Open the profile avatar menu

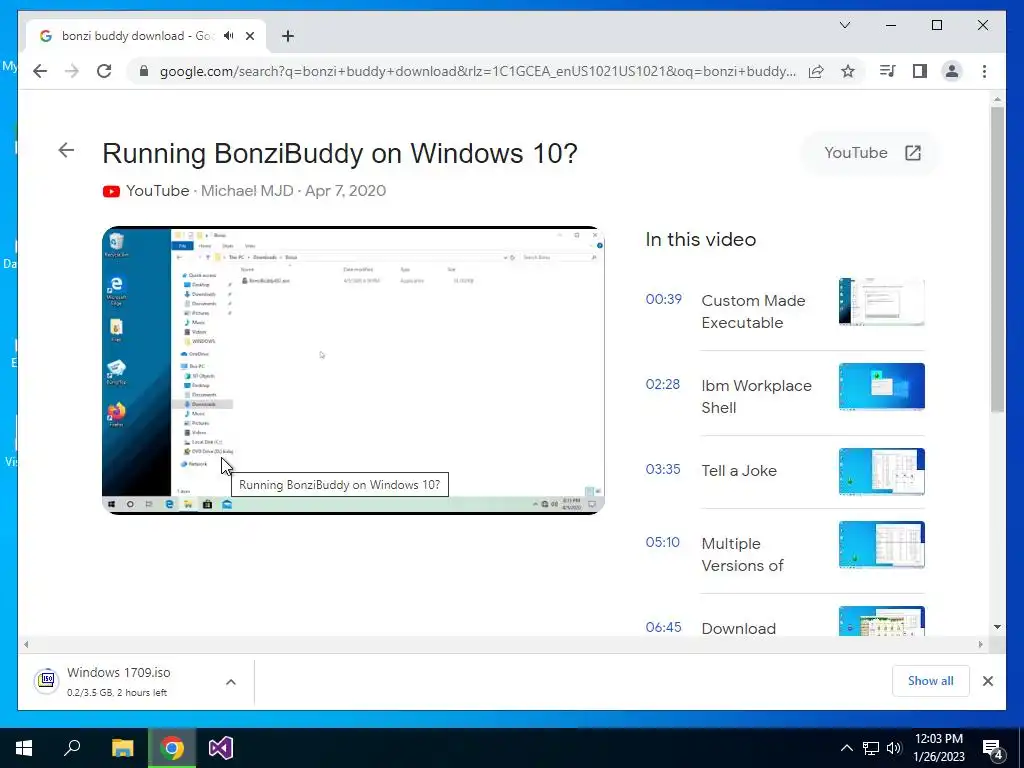point(952,71)
